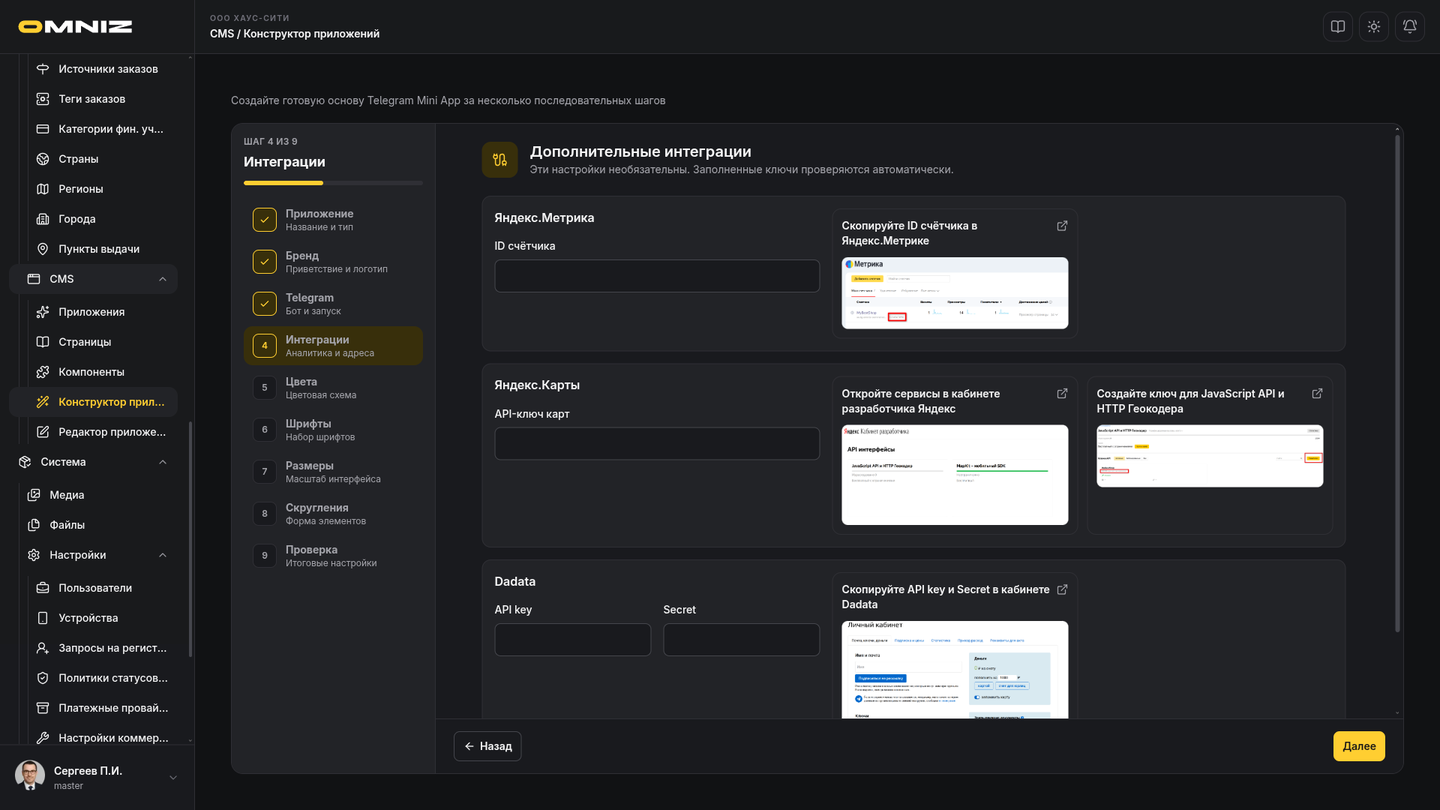The image size is (1440, 810).
Task: Click the Редактор приложений edit icon
Action: tap(43, 432)
